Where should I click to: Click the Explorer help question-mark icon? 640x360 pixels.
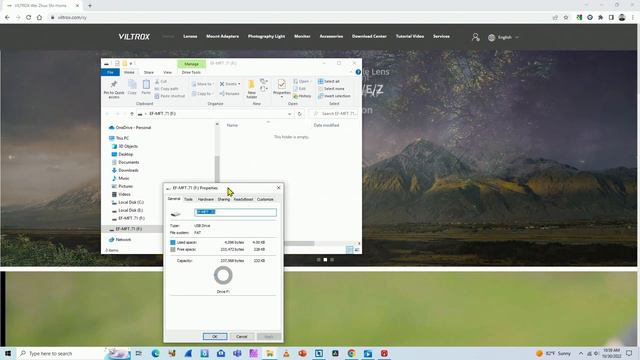point(358,72)
